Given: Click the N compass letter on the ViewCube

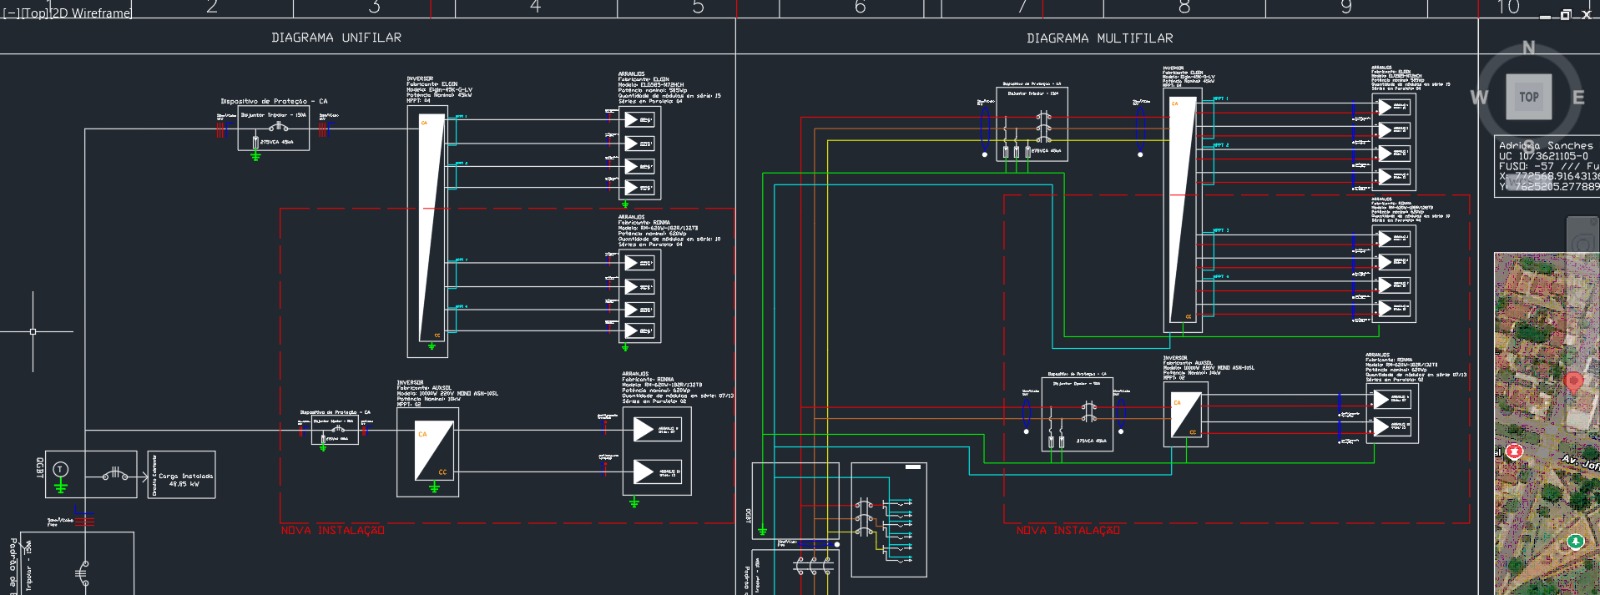Looking at the screenshot, I should [x=1528, y=47].
